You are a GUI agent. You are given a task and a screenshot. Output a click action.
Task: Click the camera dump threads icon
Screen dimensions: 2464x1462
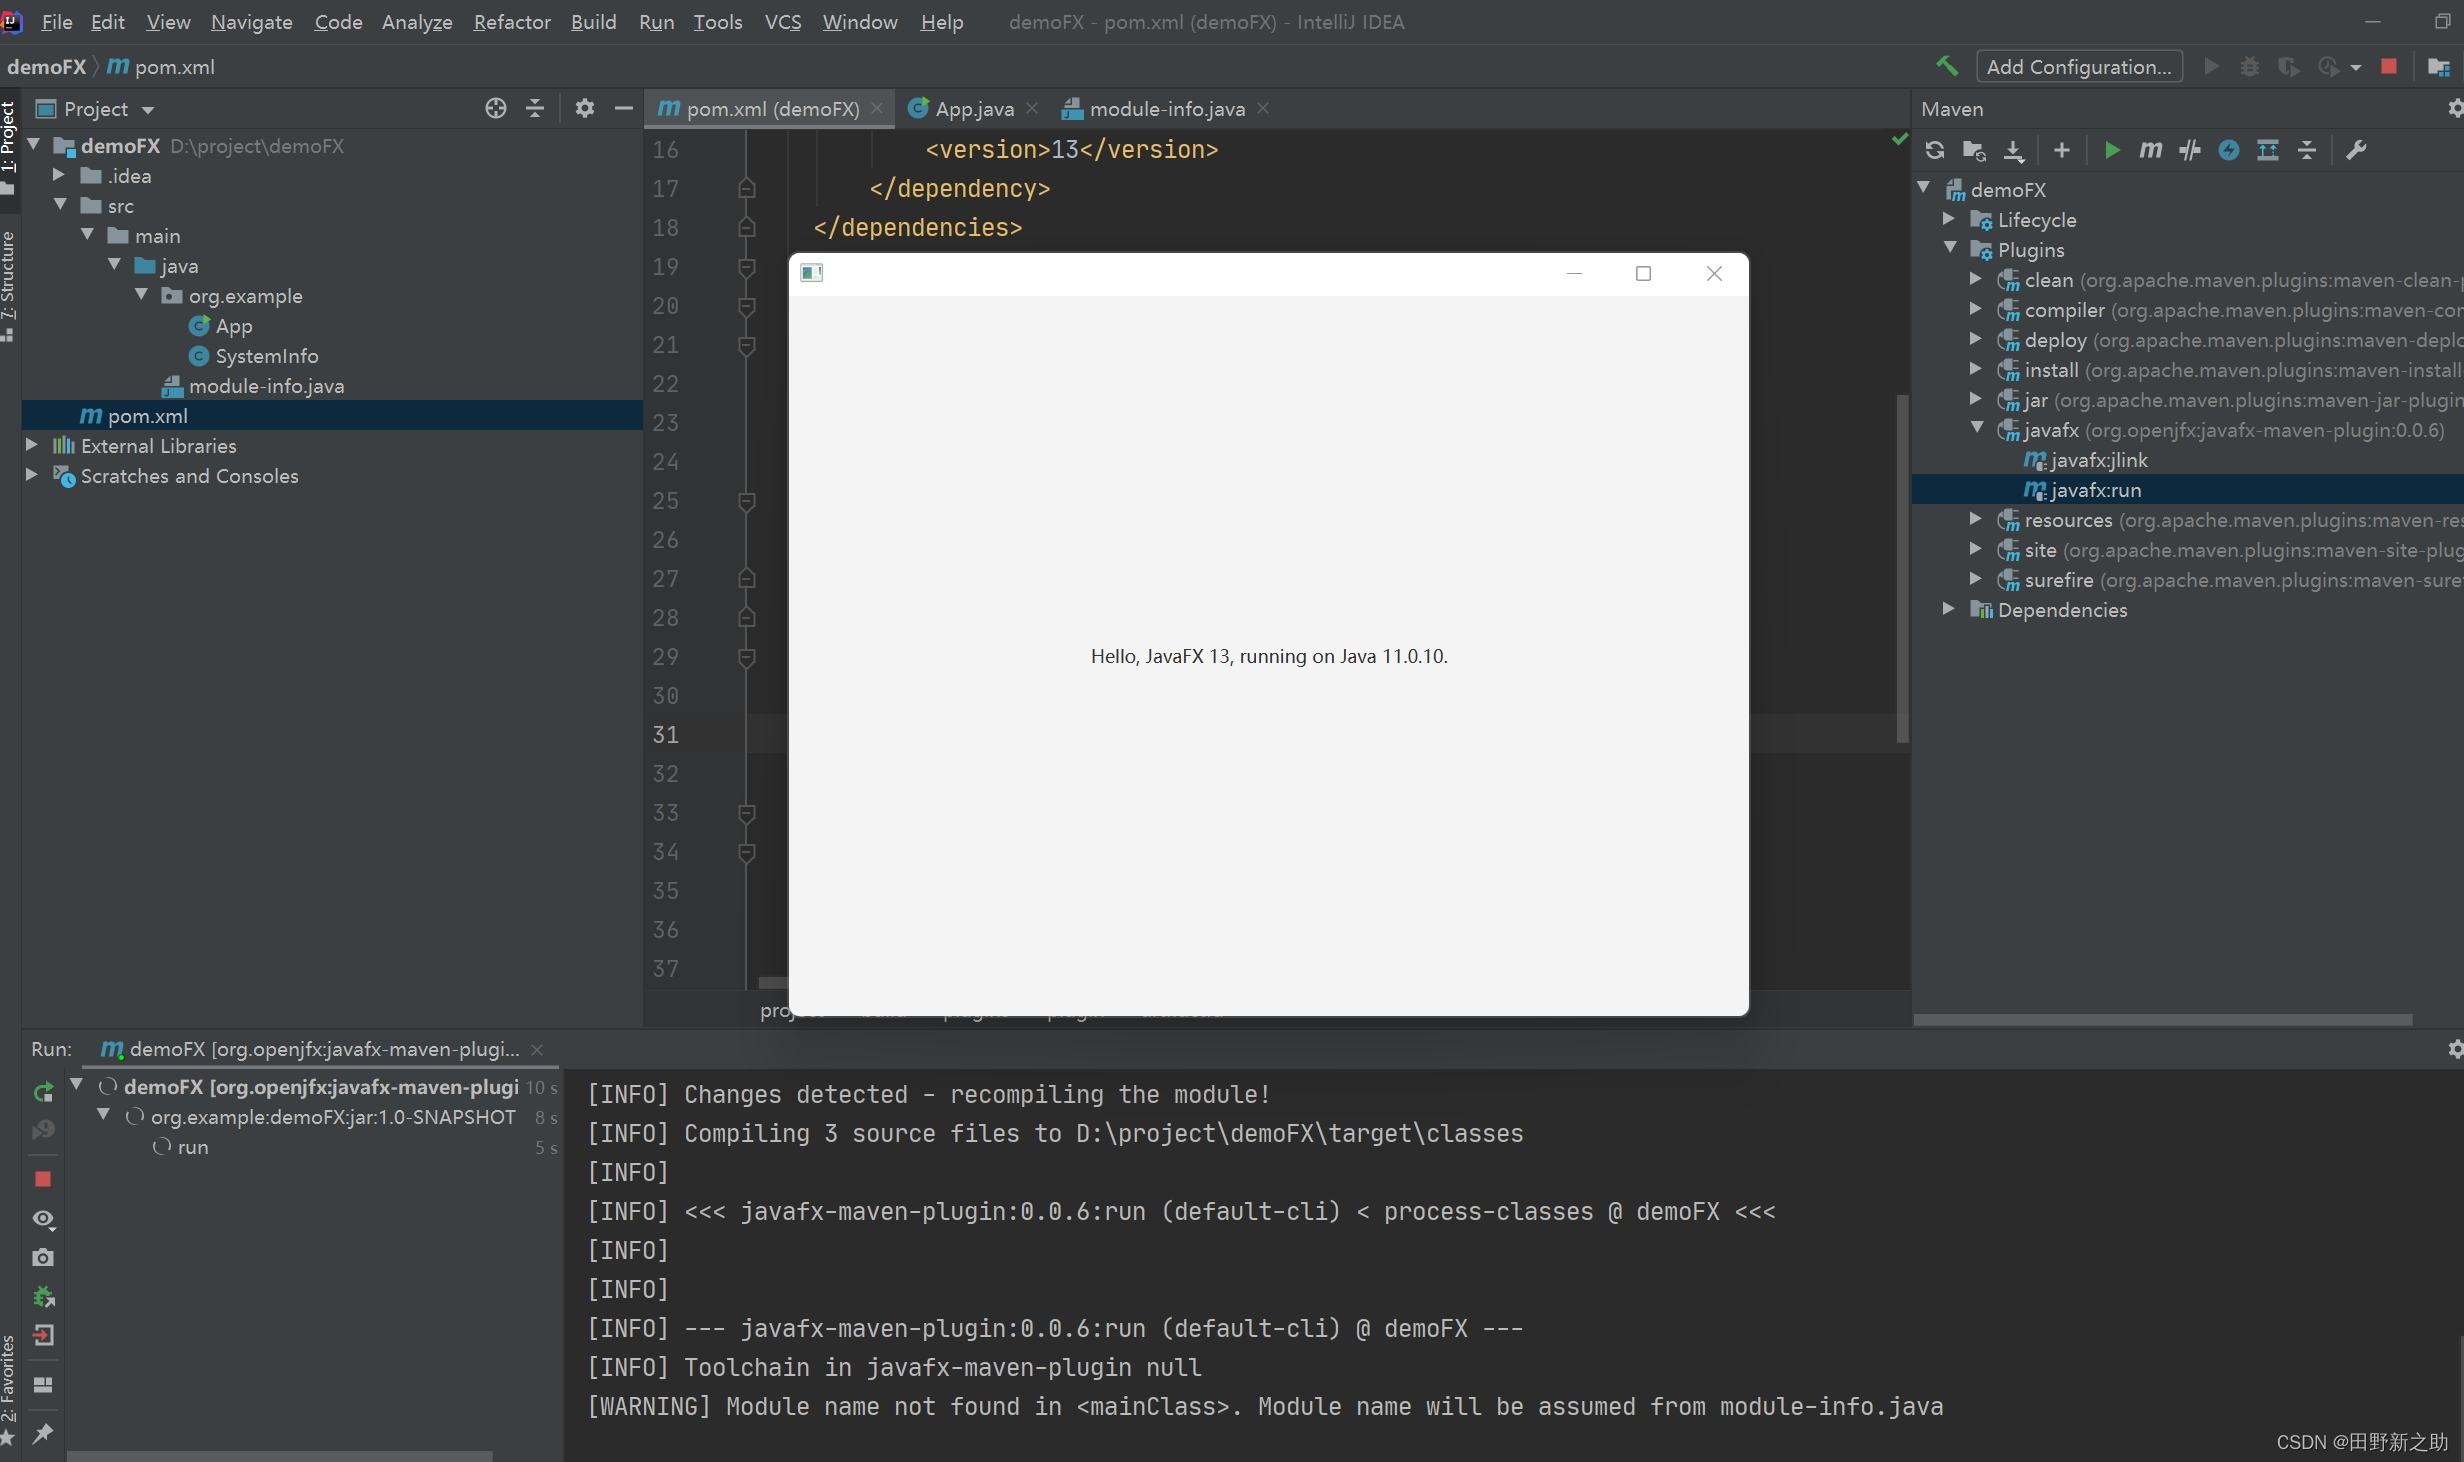click(43, 1257)
